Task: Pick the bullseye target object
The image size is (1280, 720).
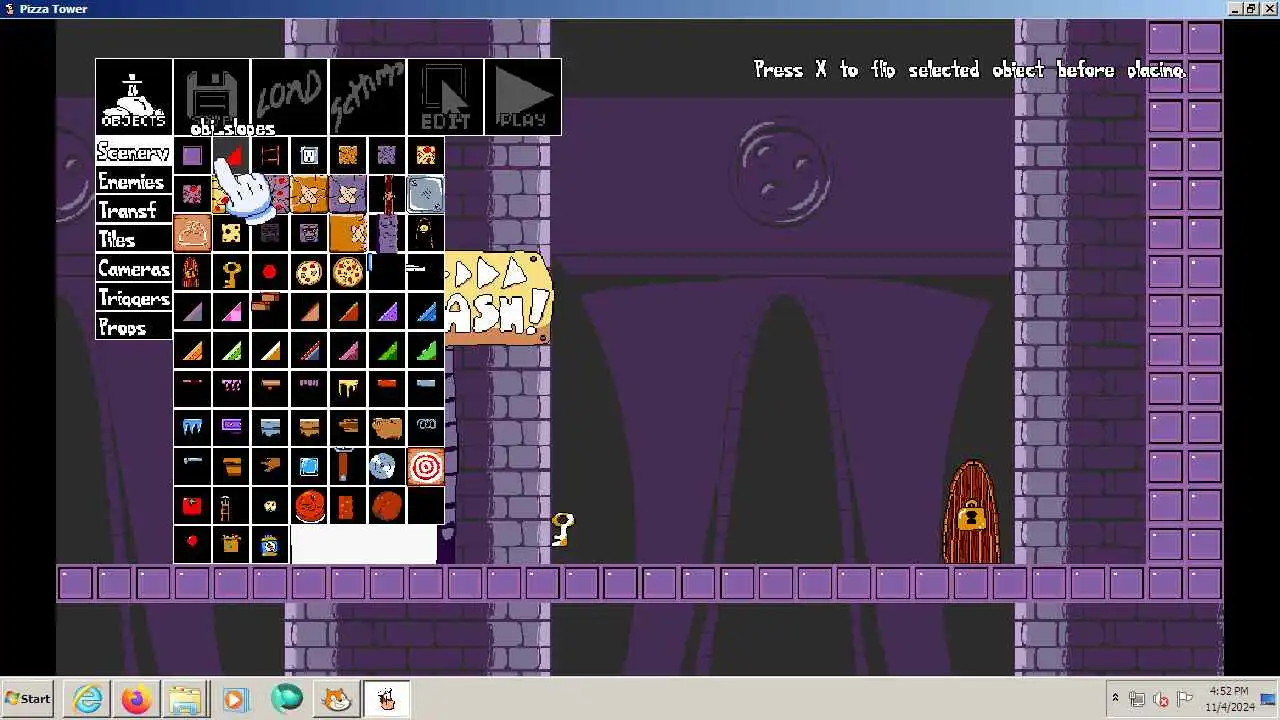Action: pyautogui.click(x=426, y=466)
